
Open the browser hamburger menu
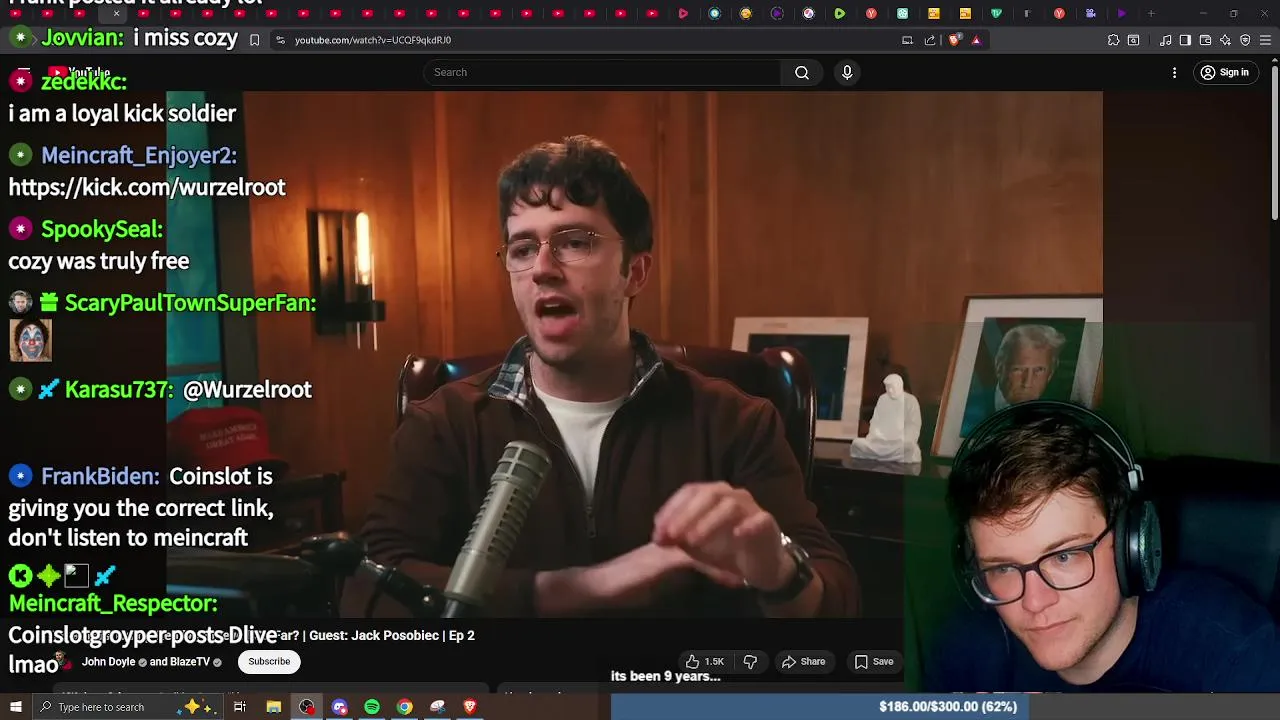[x=1265, y=40]
